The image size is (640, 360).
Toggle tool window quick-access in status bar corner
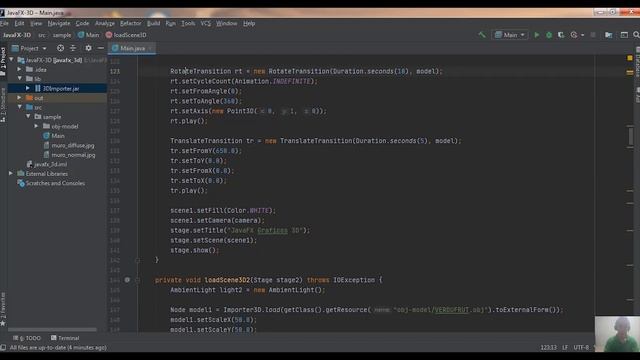tap(3, 348)
